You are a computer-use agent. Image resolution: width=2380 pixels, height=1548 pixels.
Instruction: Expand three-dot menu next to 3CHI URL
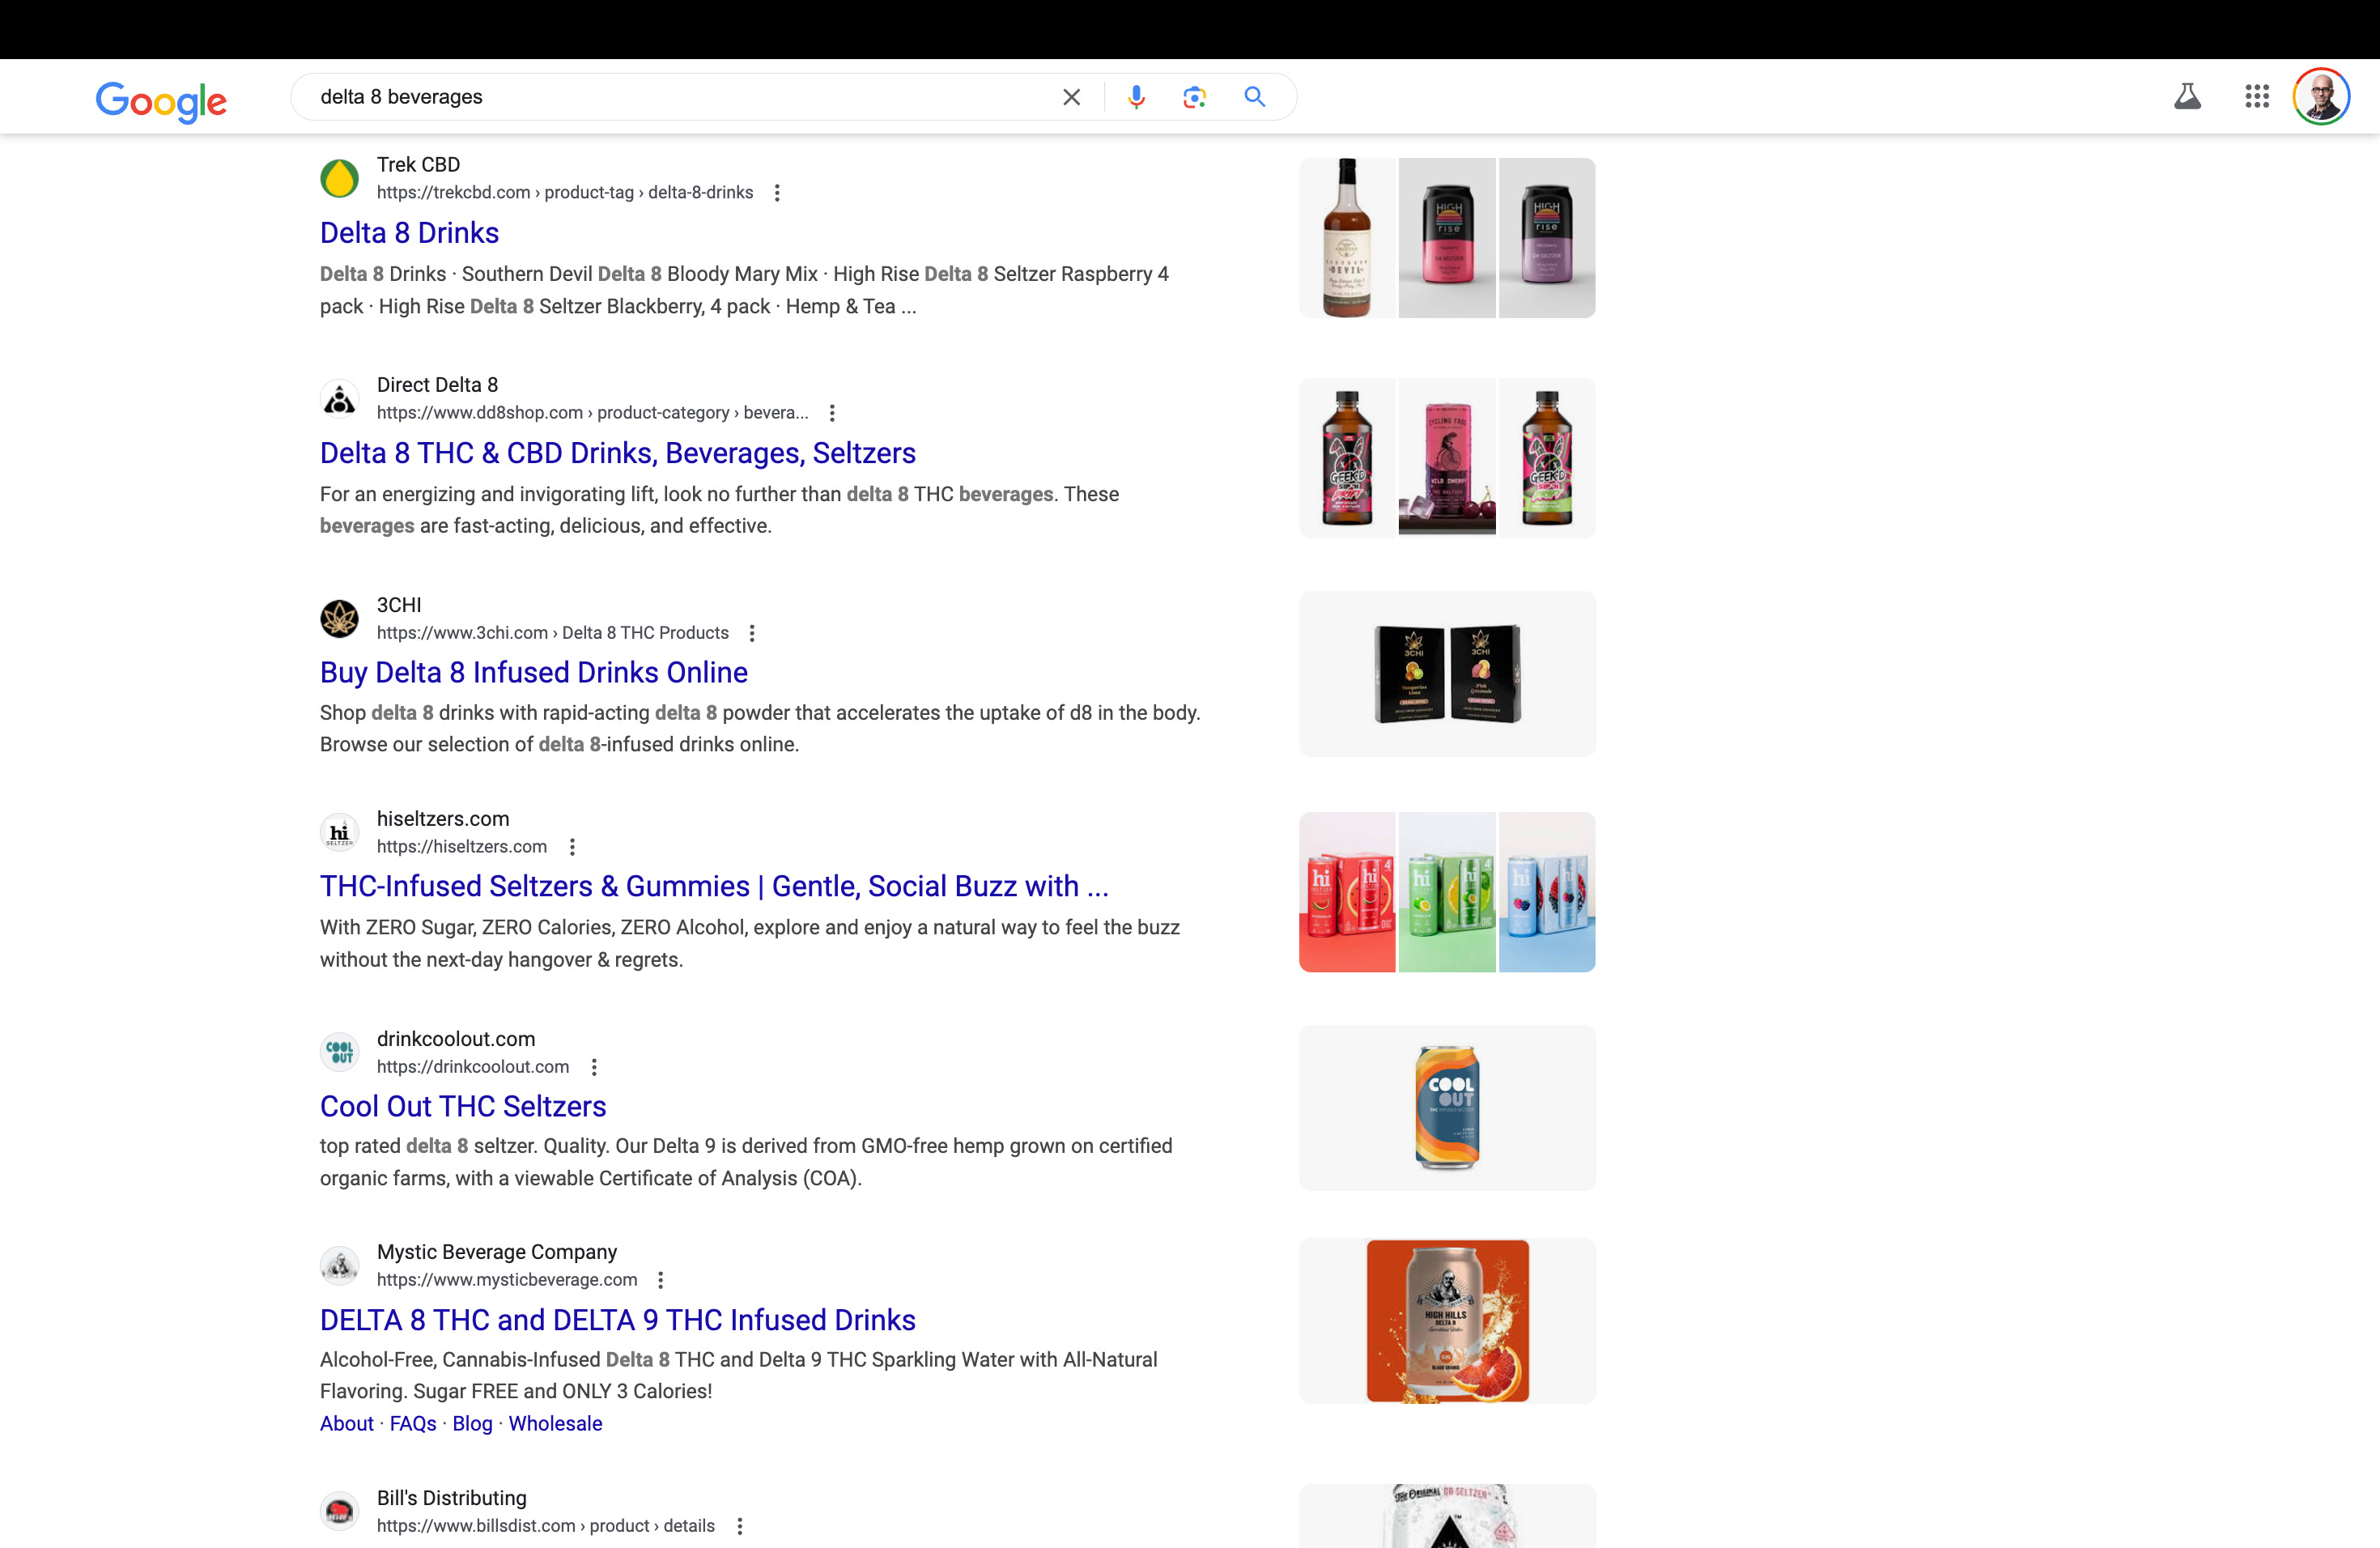(x=752, y=633)
